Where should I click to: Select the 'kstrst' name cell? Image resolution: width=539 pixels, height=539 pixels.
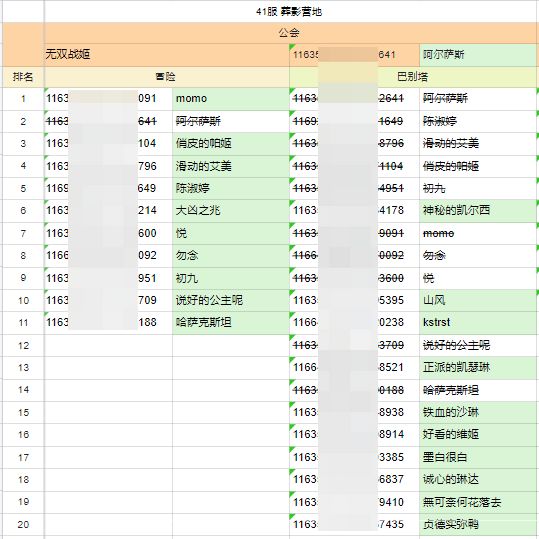click(477, 322)
